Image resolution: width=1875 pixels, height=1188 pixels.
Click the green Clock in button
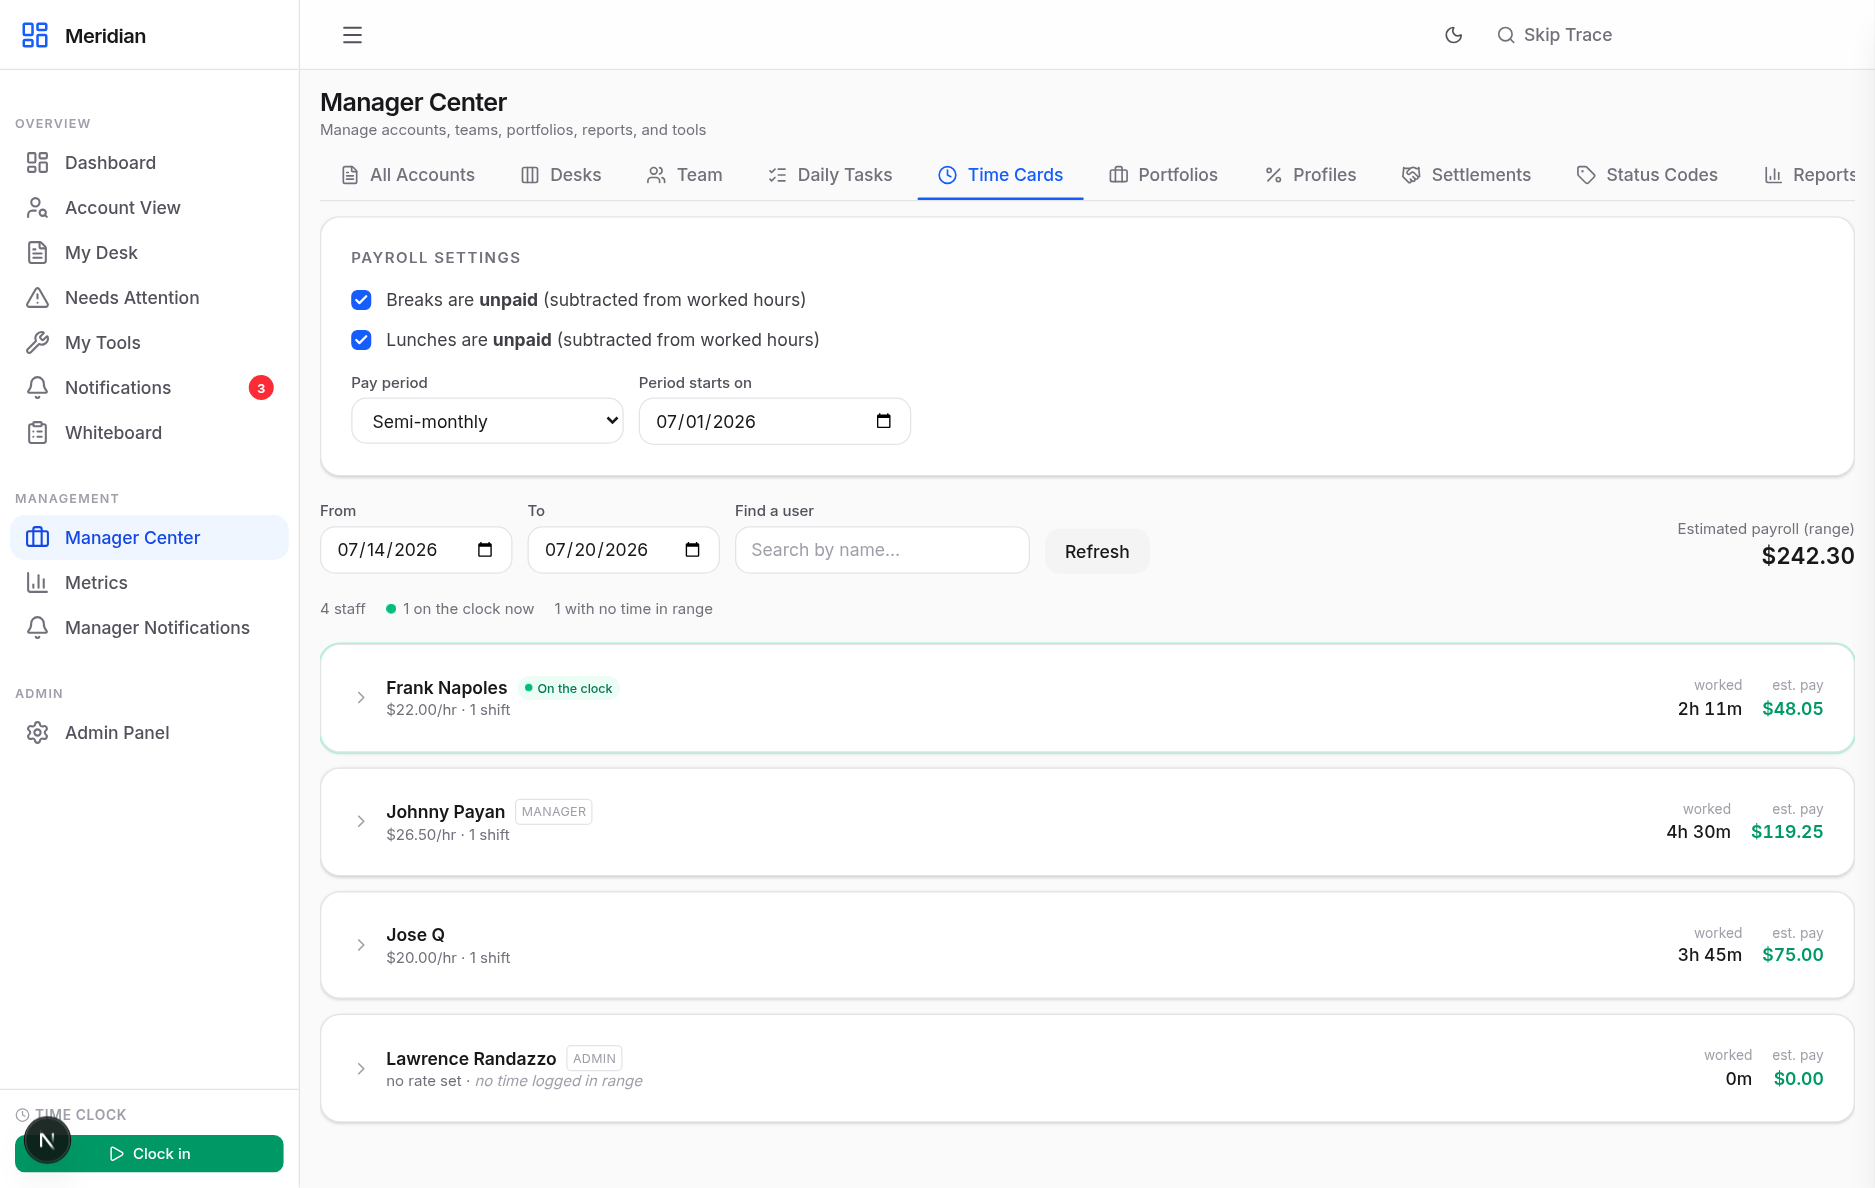(x=149, y=1154)
